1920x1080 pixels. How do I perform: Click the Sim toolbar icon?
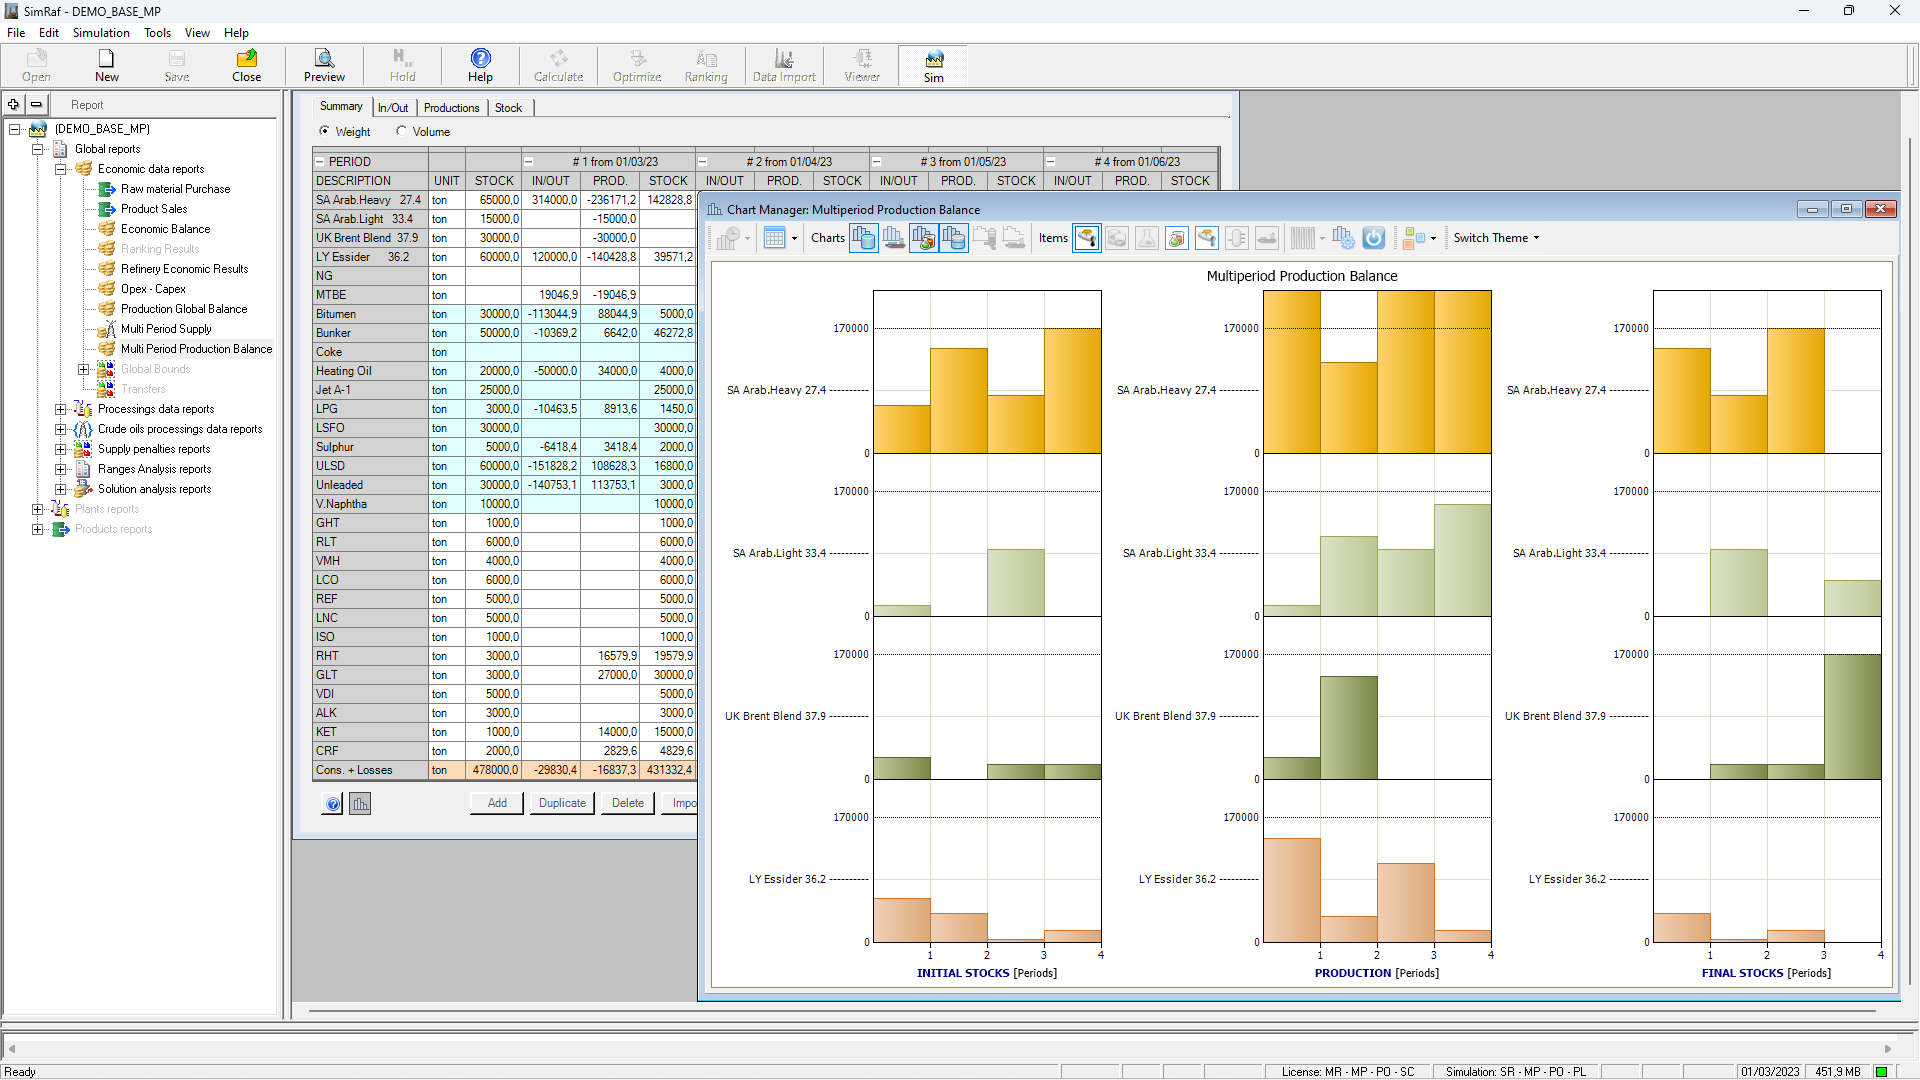pyautogui.click(x=933, y=65)
